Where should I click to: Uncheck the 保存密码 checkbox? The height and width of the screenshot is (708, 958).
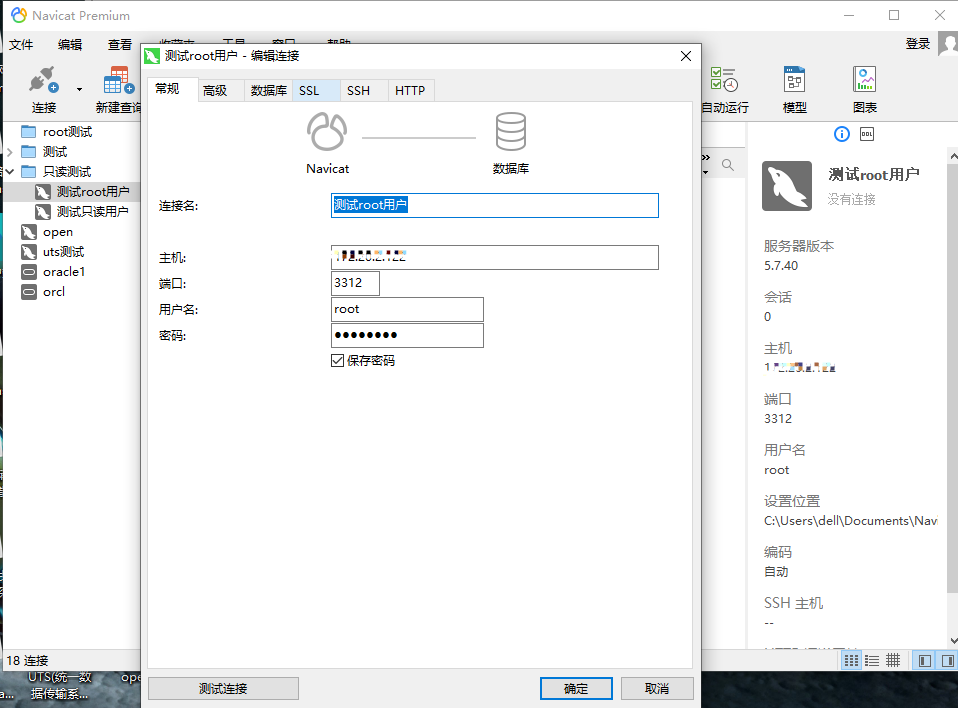[337, 360]
